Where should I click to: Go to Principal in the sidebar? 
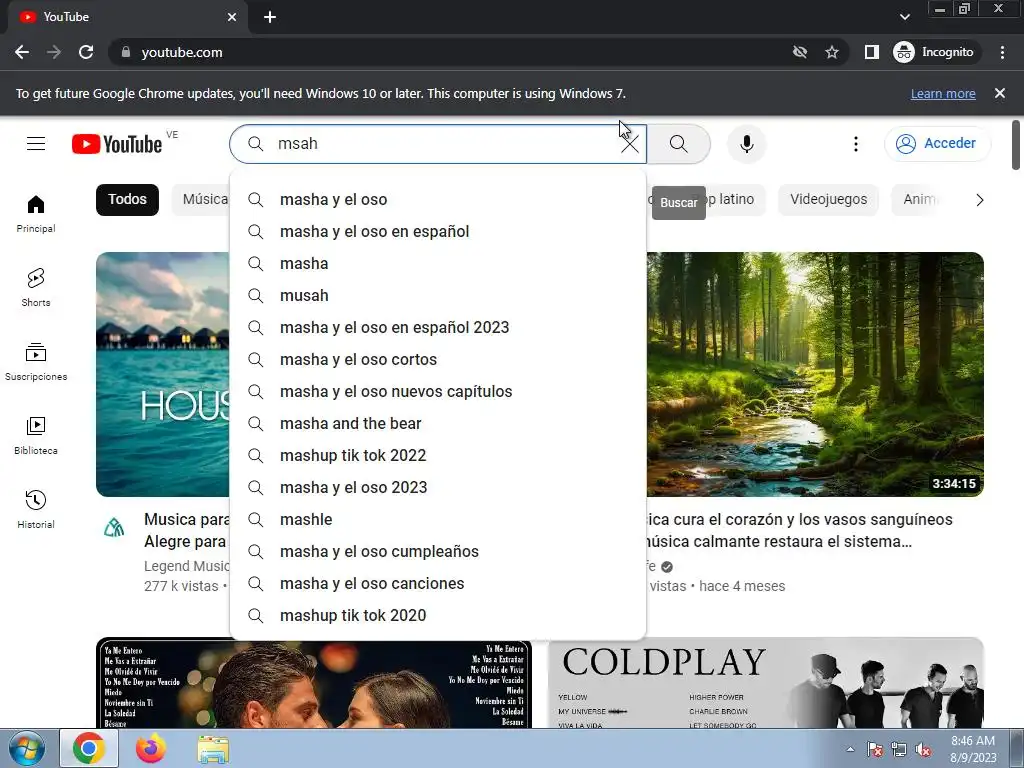point(36,214)
